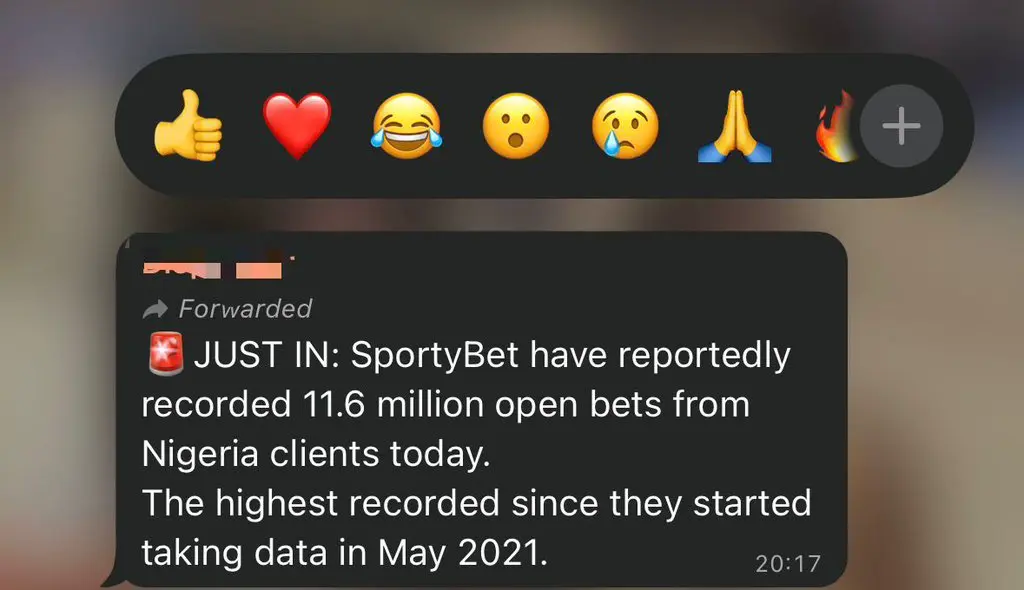The height and width of the screenshot is (590, 1024).
Task: Tap the 11.6 million open bets line
Action: 445,404
